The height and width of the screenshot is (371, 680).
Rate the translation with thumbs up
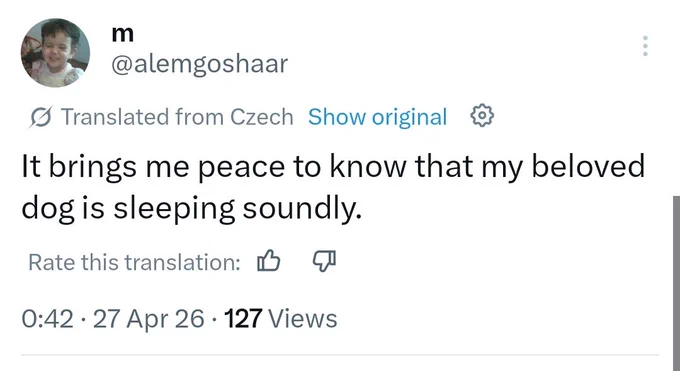point(268,261)
